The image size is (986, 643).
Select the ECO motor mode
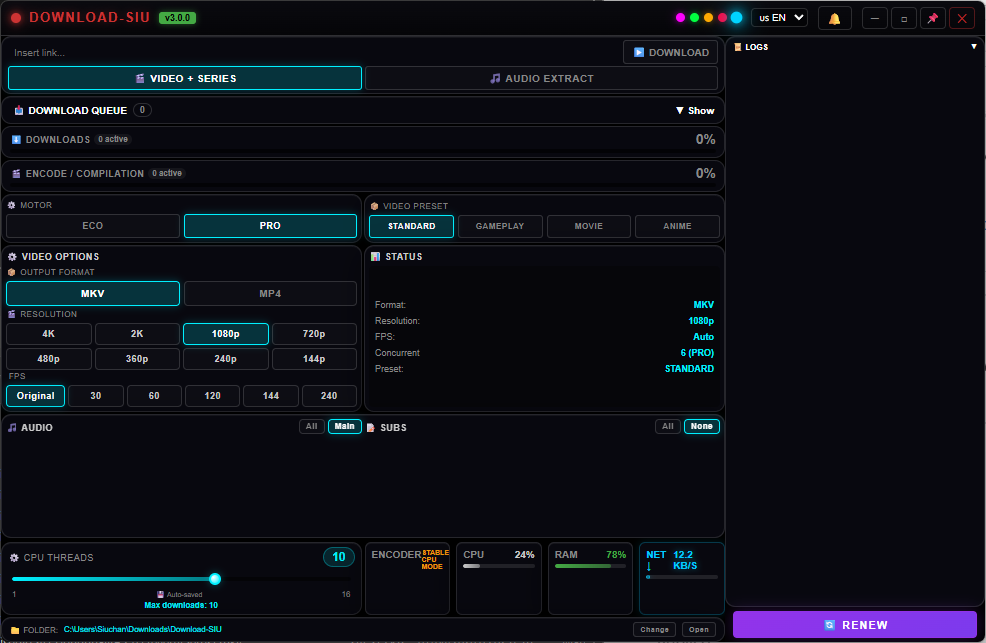coord(93,226)
